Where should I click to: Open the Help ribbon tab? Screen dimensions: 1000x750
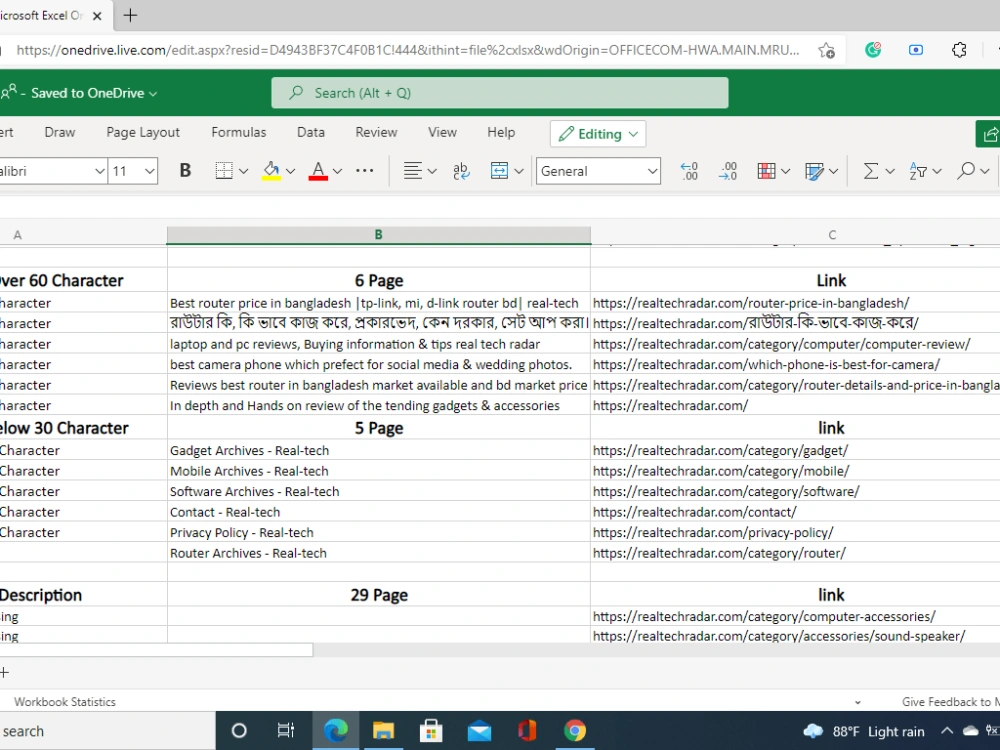coord(501,132)
